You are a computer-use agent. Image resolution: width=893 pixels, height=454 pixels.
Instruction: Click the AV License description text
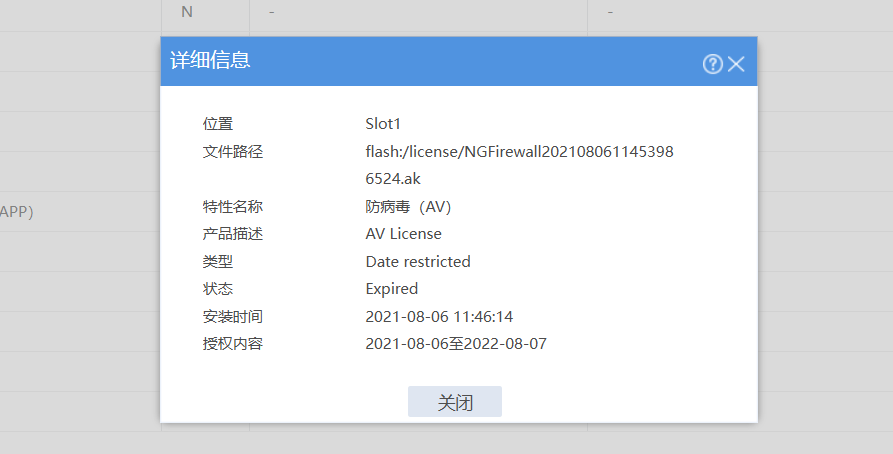(x=403, y=234)
